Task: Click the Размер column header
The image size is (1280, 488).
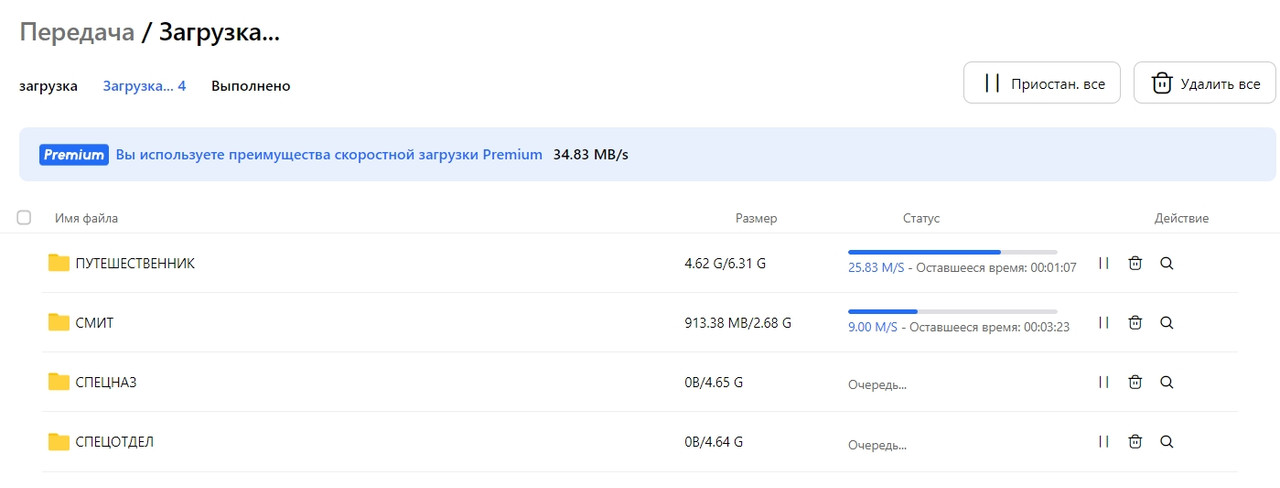Action: (x=756, y=218)
